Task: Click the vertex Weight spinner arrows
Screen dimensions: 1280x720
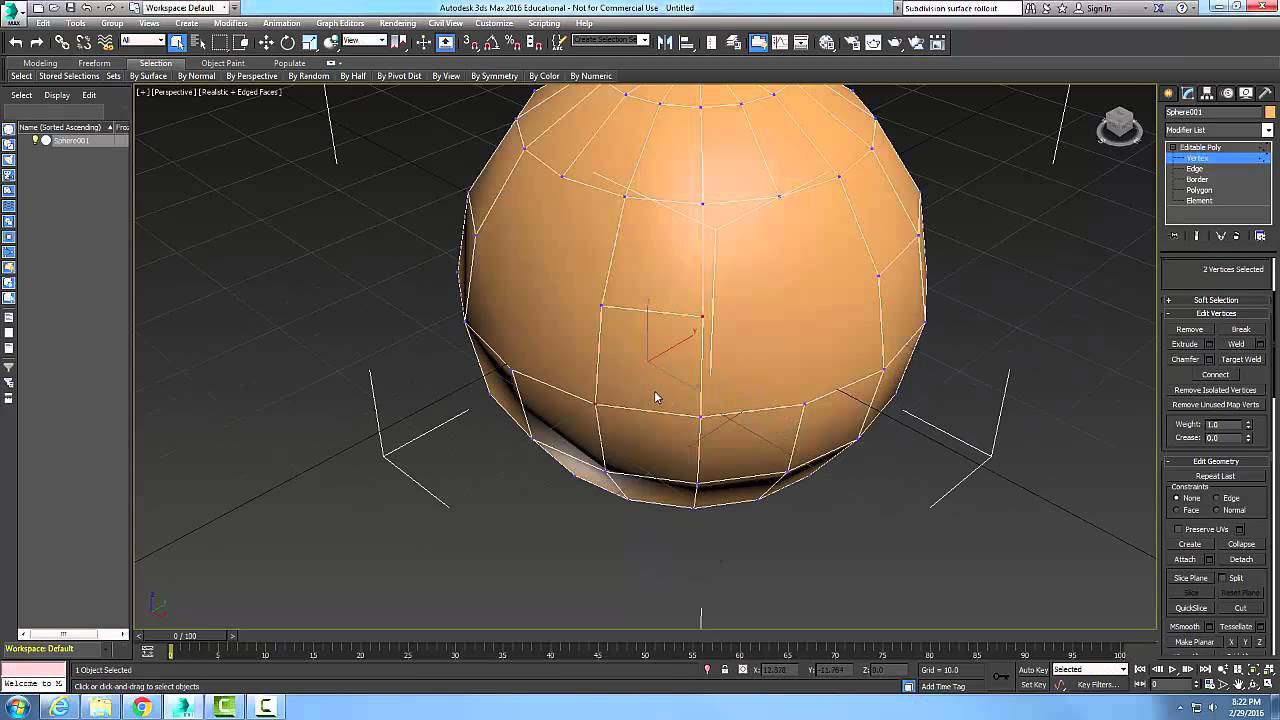Action: click(x=1248, y=425)
